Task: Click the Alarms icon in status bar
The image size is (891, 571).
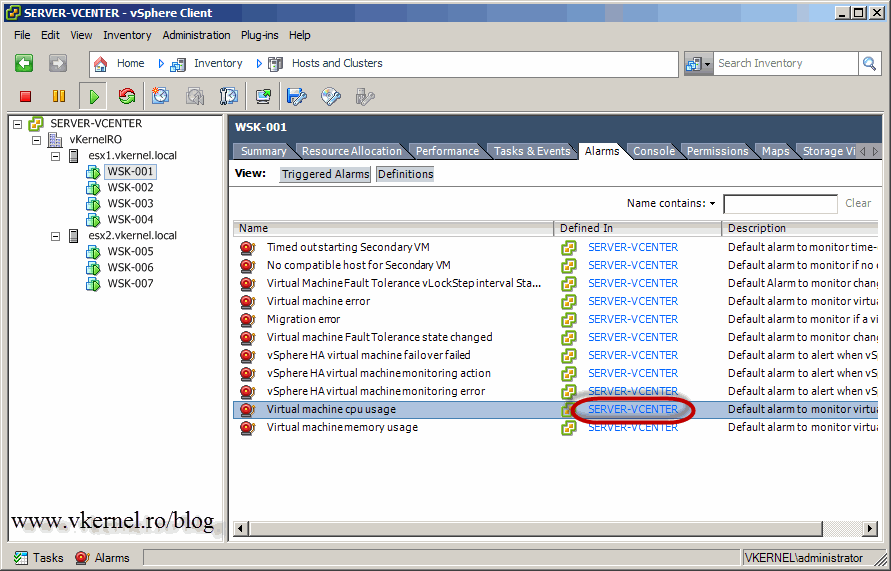Action: tap(82, 558)
